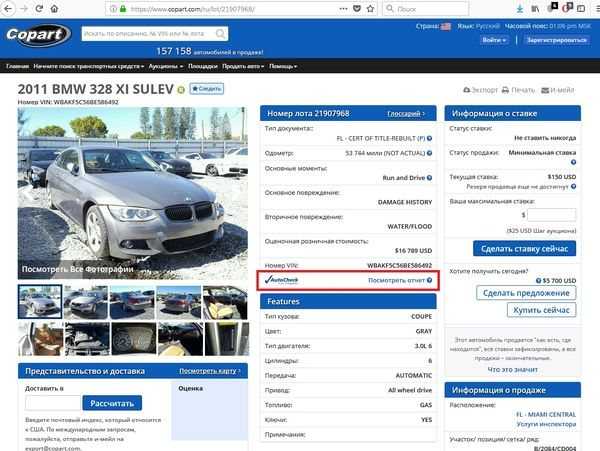Screen dimensions: 600x451
Task: Select the first front-left car thumbnail
Action: click(x=40, y=302)
